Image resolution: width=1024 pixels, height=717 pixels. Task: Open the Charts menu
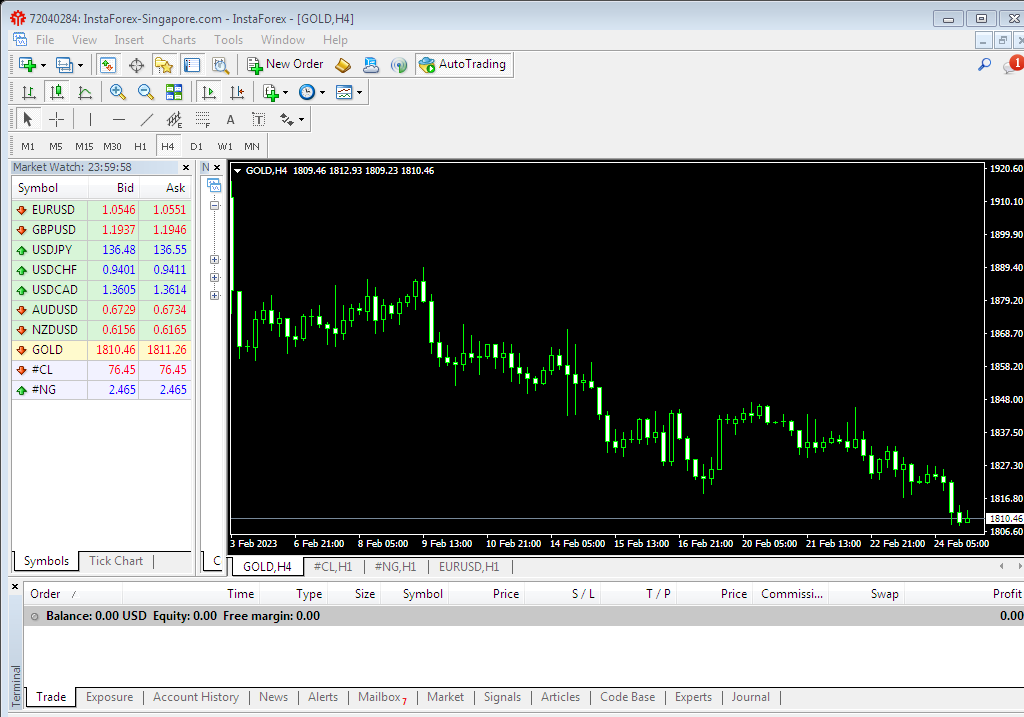pos(179,40)
